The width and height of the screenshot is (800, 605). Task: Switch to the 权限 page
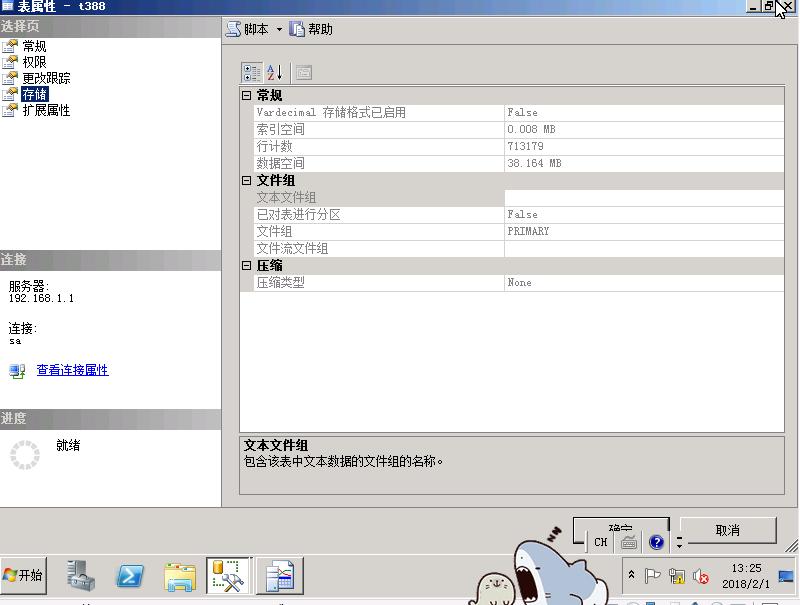(33, 61)
